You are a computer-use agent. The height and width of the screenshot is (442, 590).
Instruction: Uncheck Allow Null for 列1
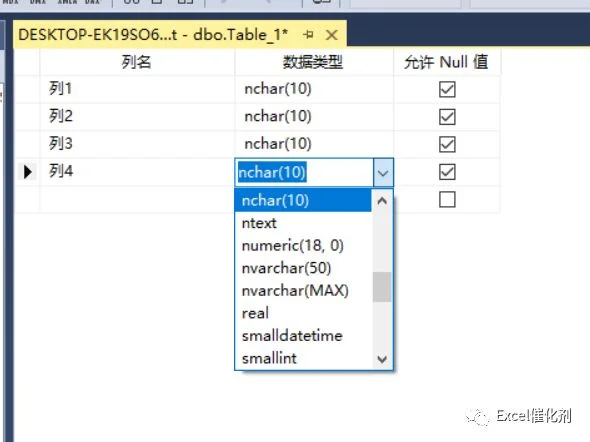(447, 89)
